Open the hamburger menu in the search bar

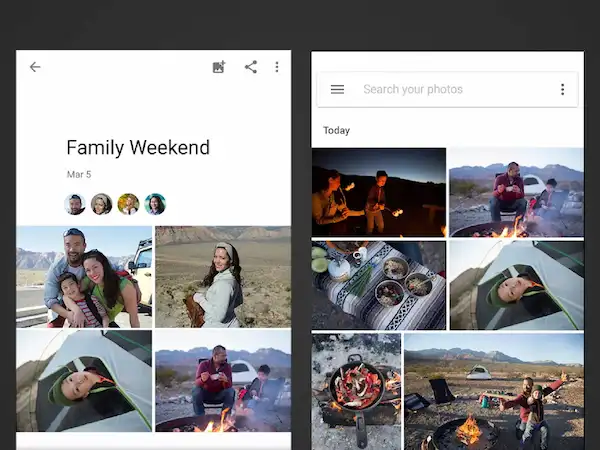[x=337, y=89]
